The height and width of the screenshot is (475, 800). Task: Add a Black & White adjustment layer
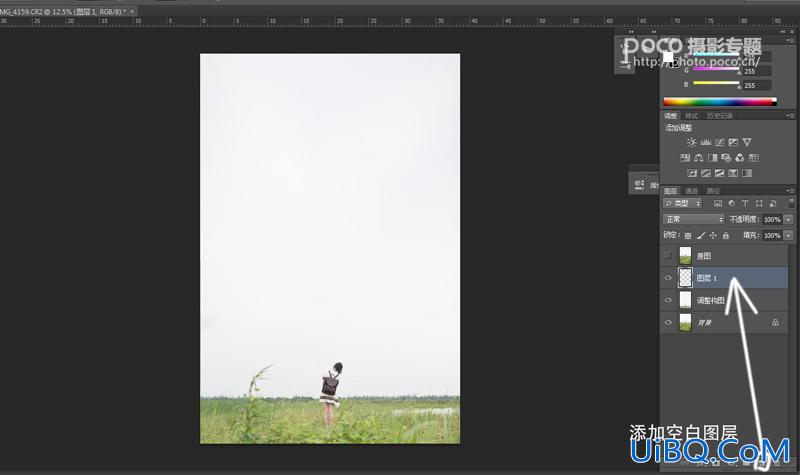pyautogui.click(x=713, y=158)
